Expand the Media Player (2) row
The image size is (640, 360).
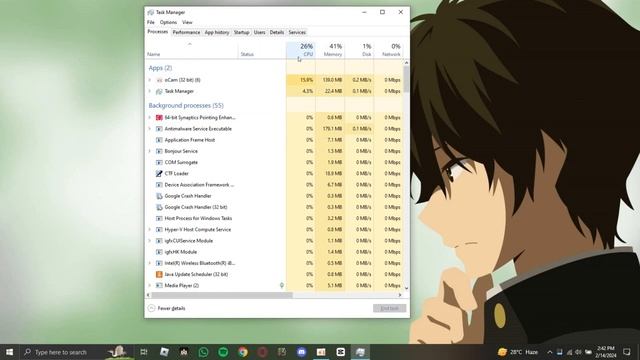pyautogui.click(x=150, y=285)
